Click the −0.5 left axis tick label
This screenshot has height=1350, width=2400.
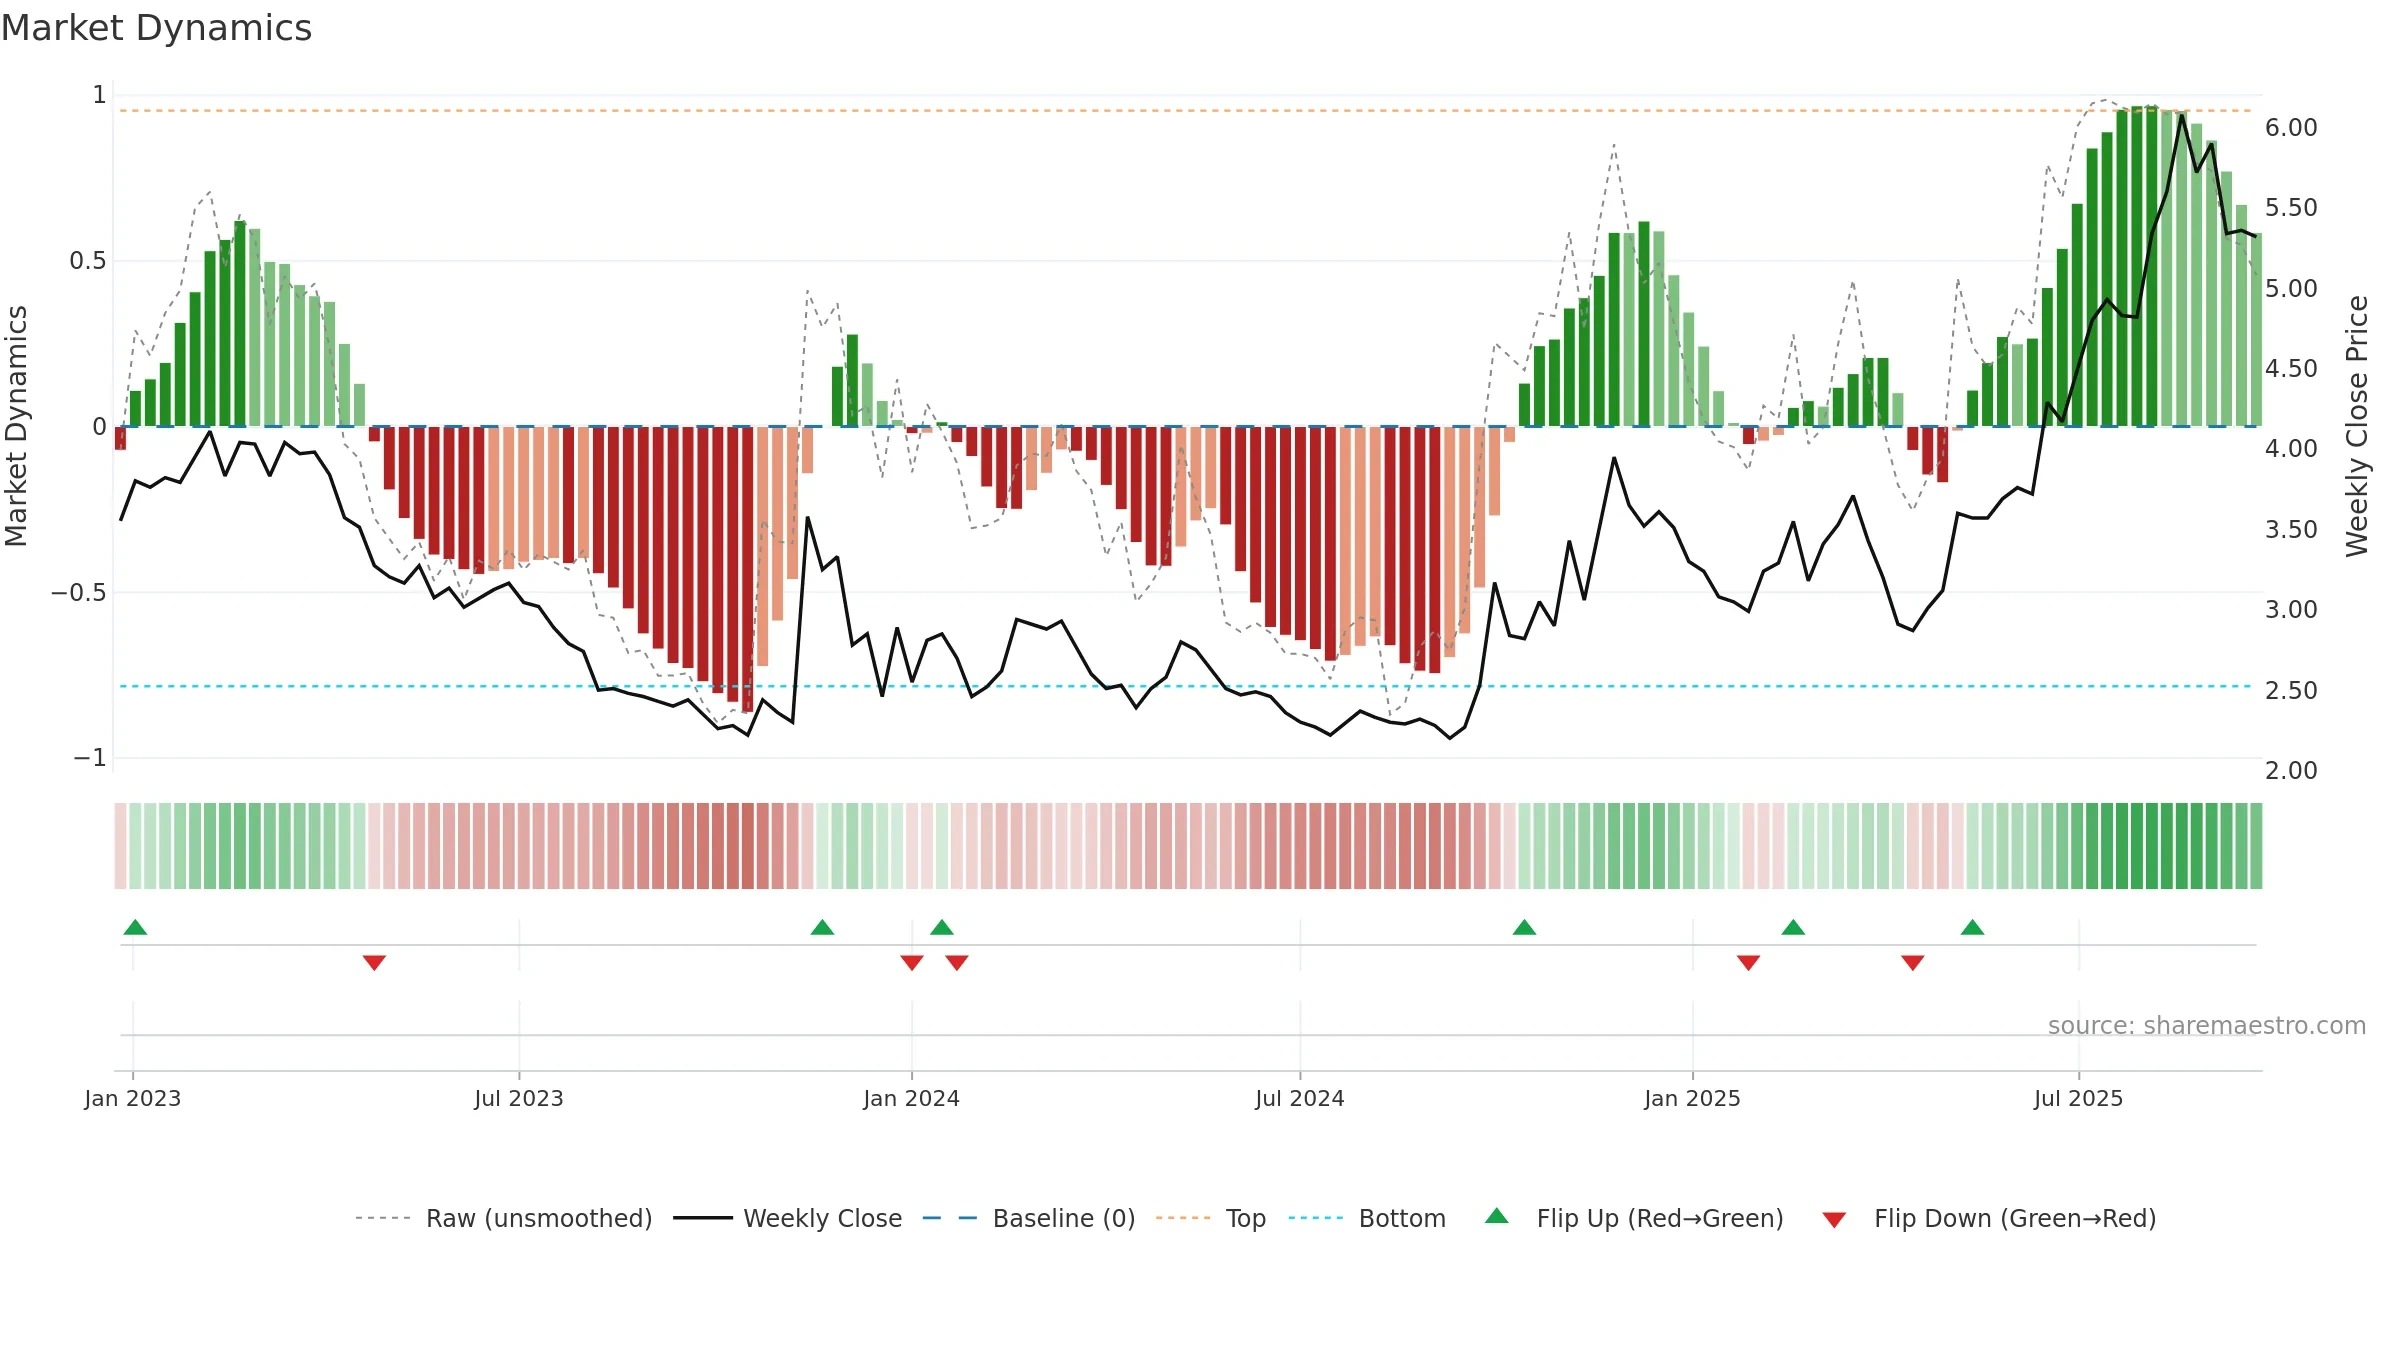78,592
